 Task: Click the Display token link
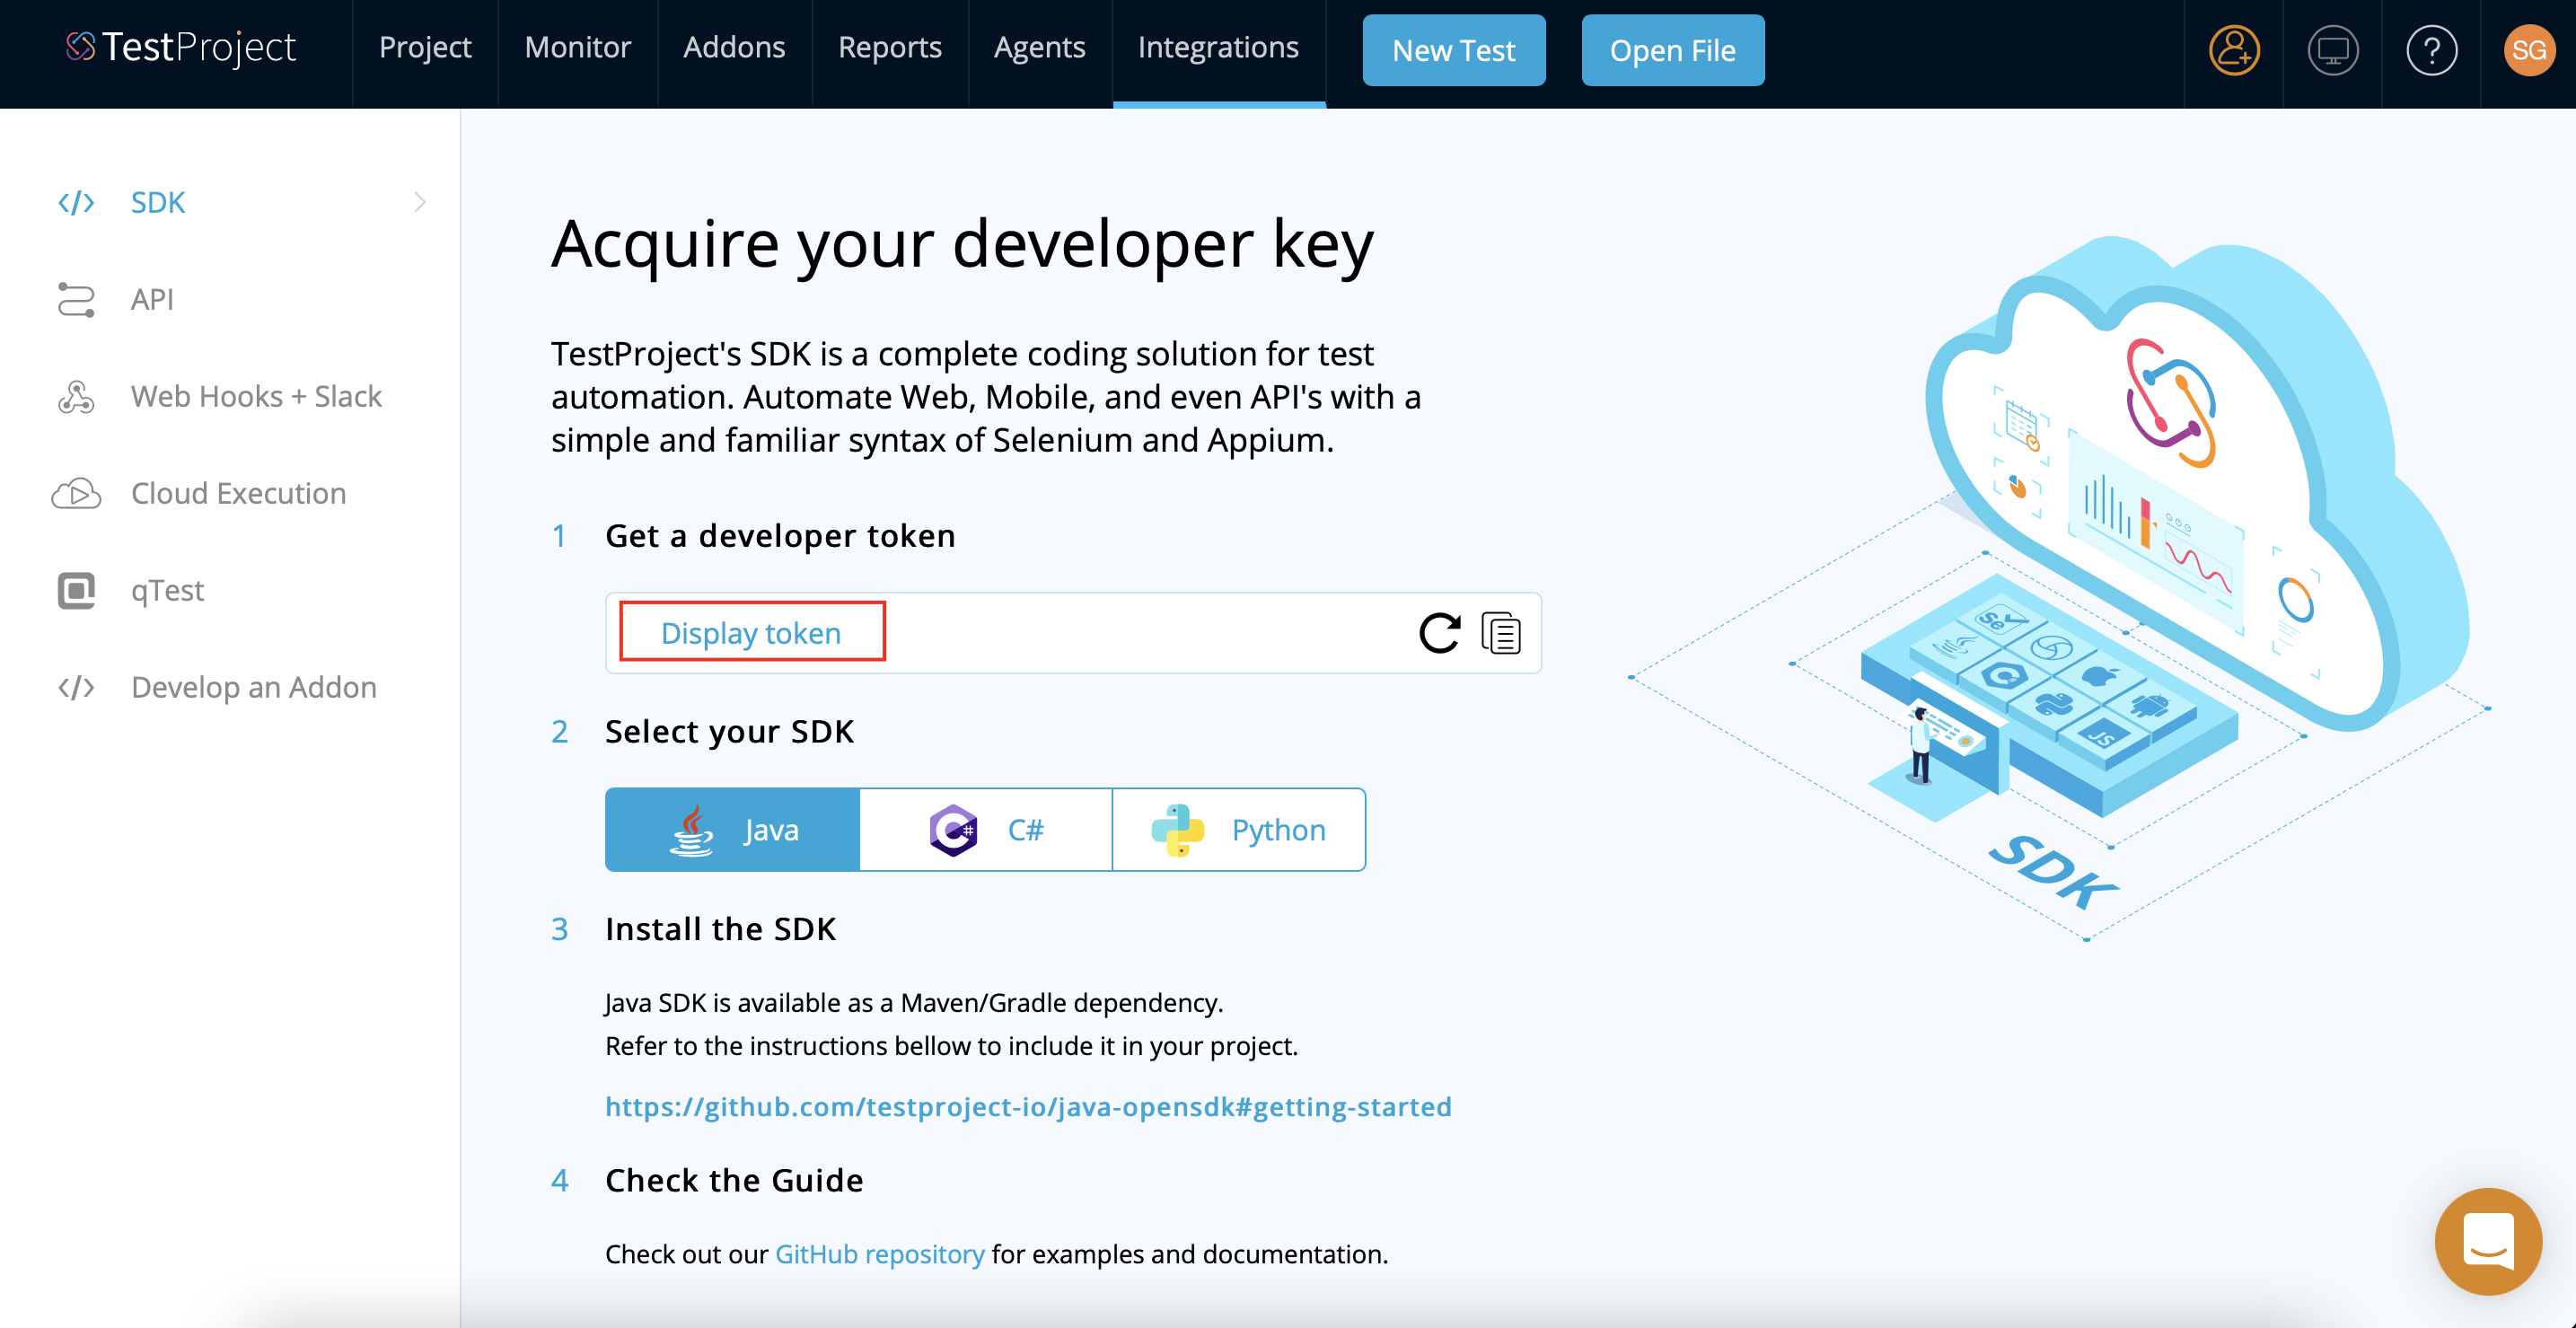[x=751, y=633]
